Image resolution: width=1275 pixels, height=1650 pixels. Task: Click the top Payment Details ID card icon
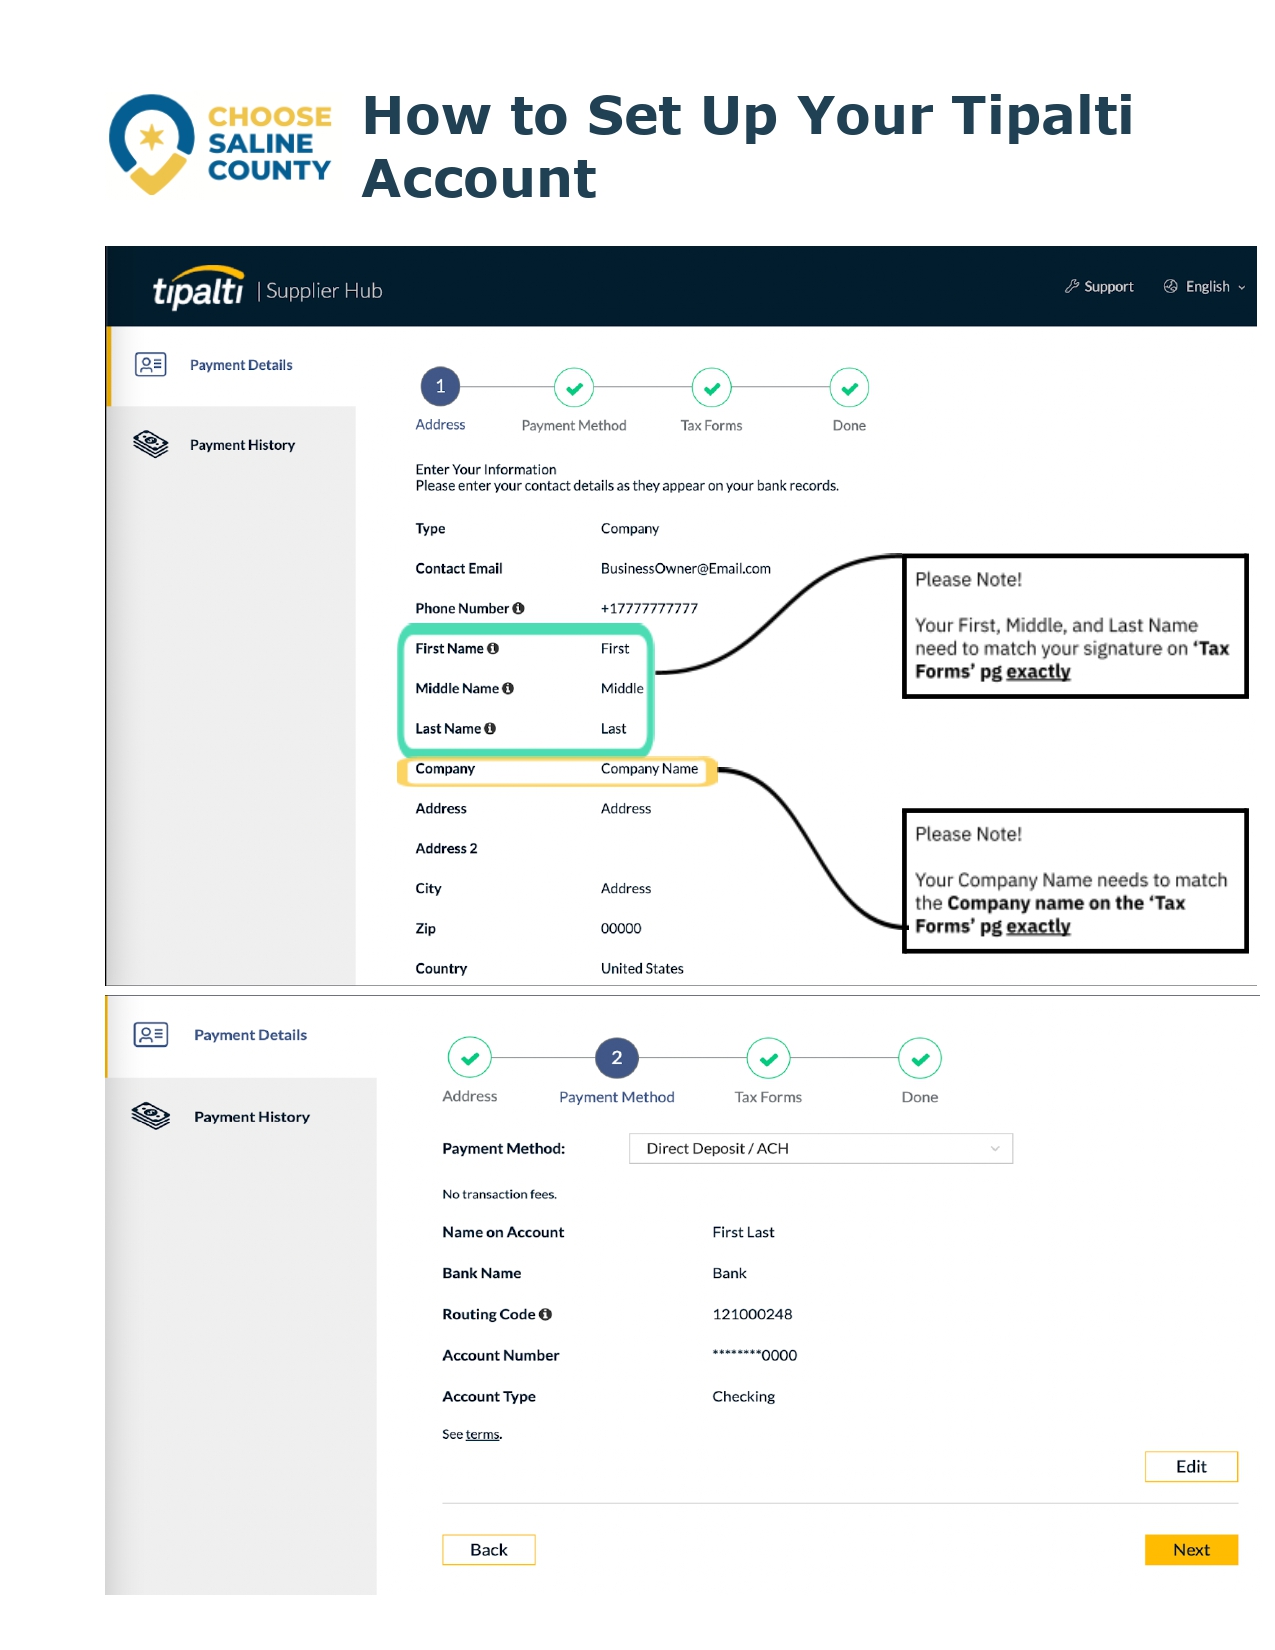(x=151, y=364)
